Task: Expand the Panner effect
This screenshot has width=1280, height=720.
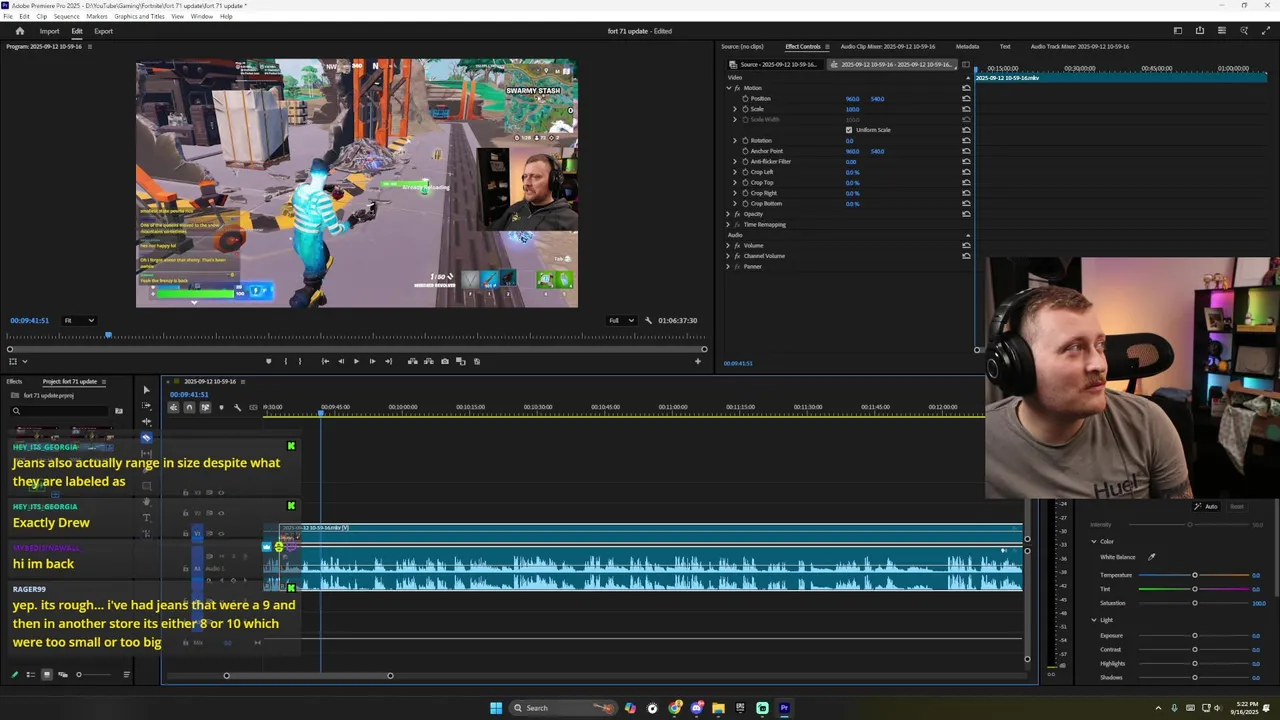Action: [x=728, y=266]
